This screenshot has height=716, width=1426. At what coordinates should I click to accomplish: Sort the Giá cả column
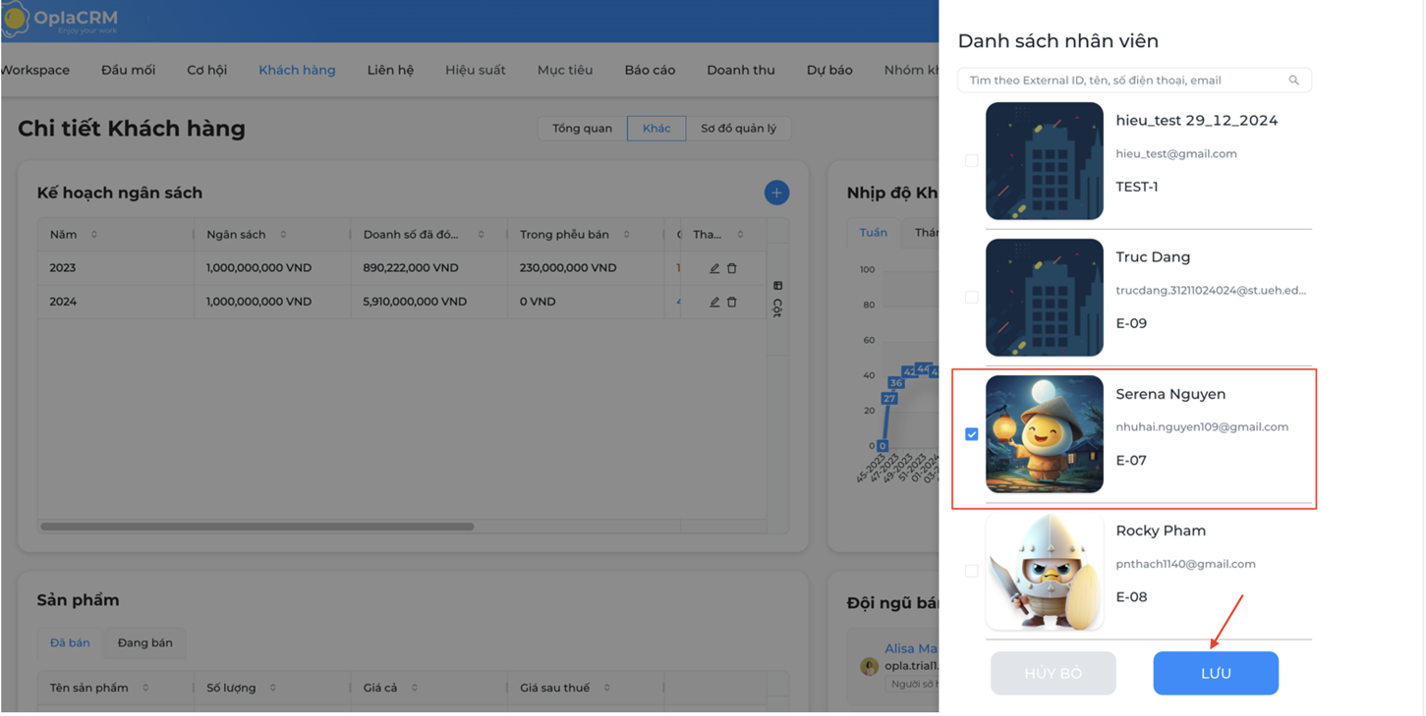(x=414, y=688)
